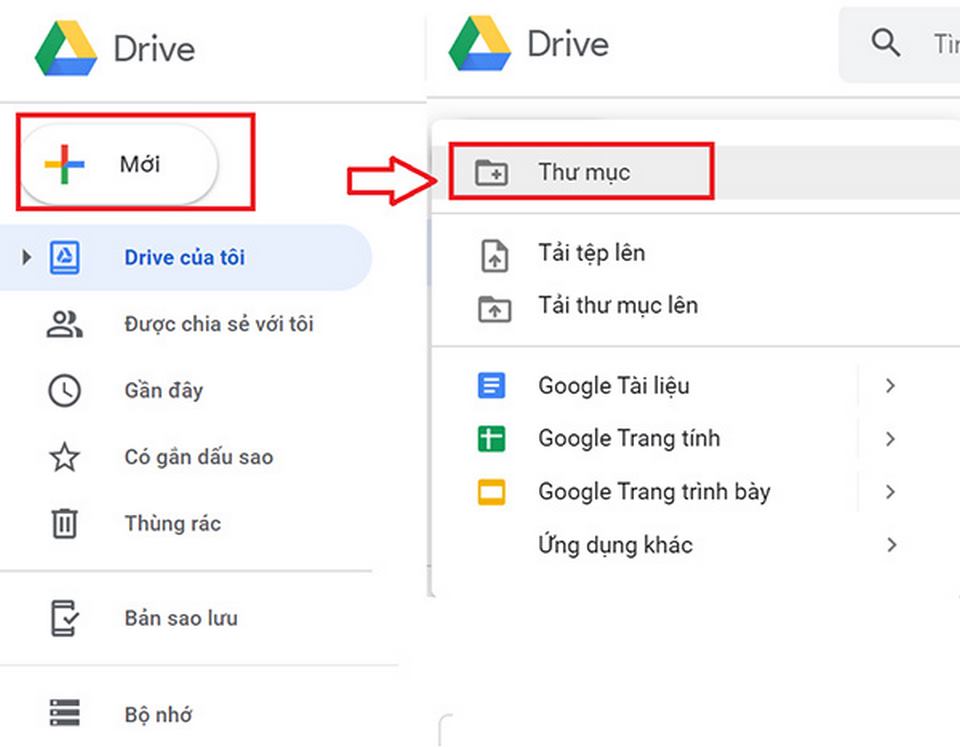Select Tải thư mục lên menu entry
This screenshot has height=747, width=960.
[x=617, y=305]
